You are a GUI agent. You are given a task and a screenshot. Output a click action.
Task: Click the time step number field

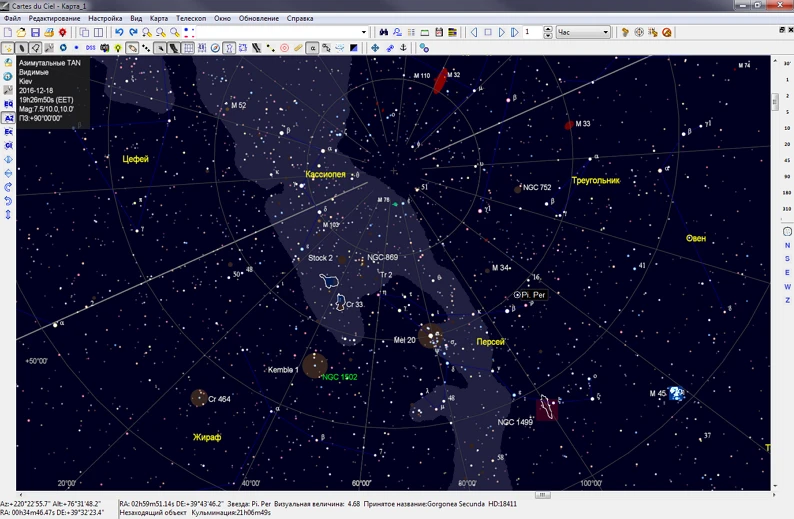point(533,33)
